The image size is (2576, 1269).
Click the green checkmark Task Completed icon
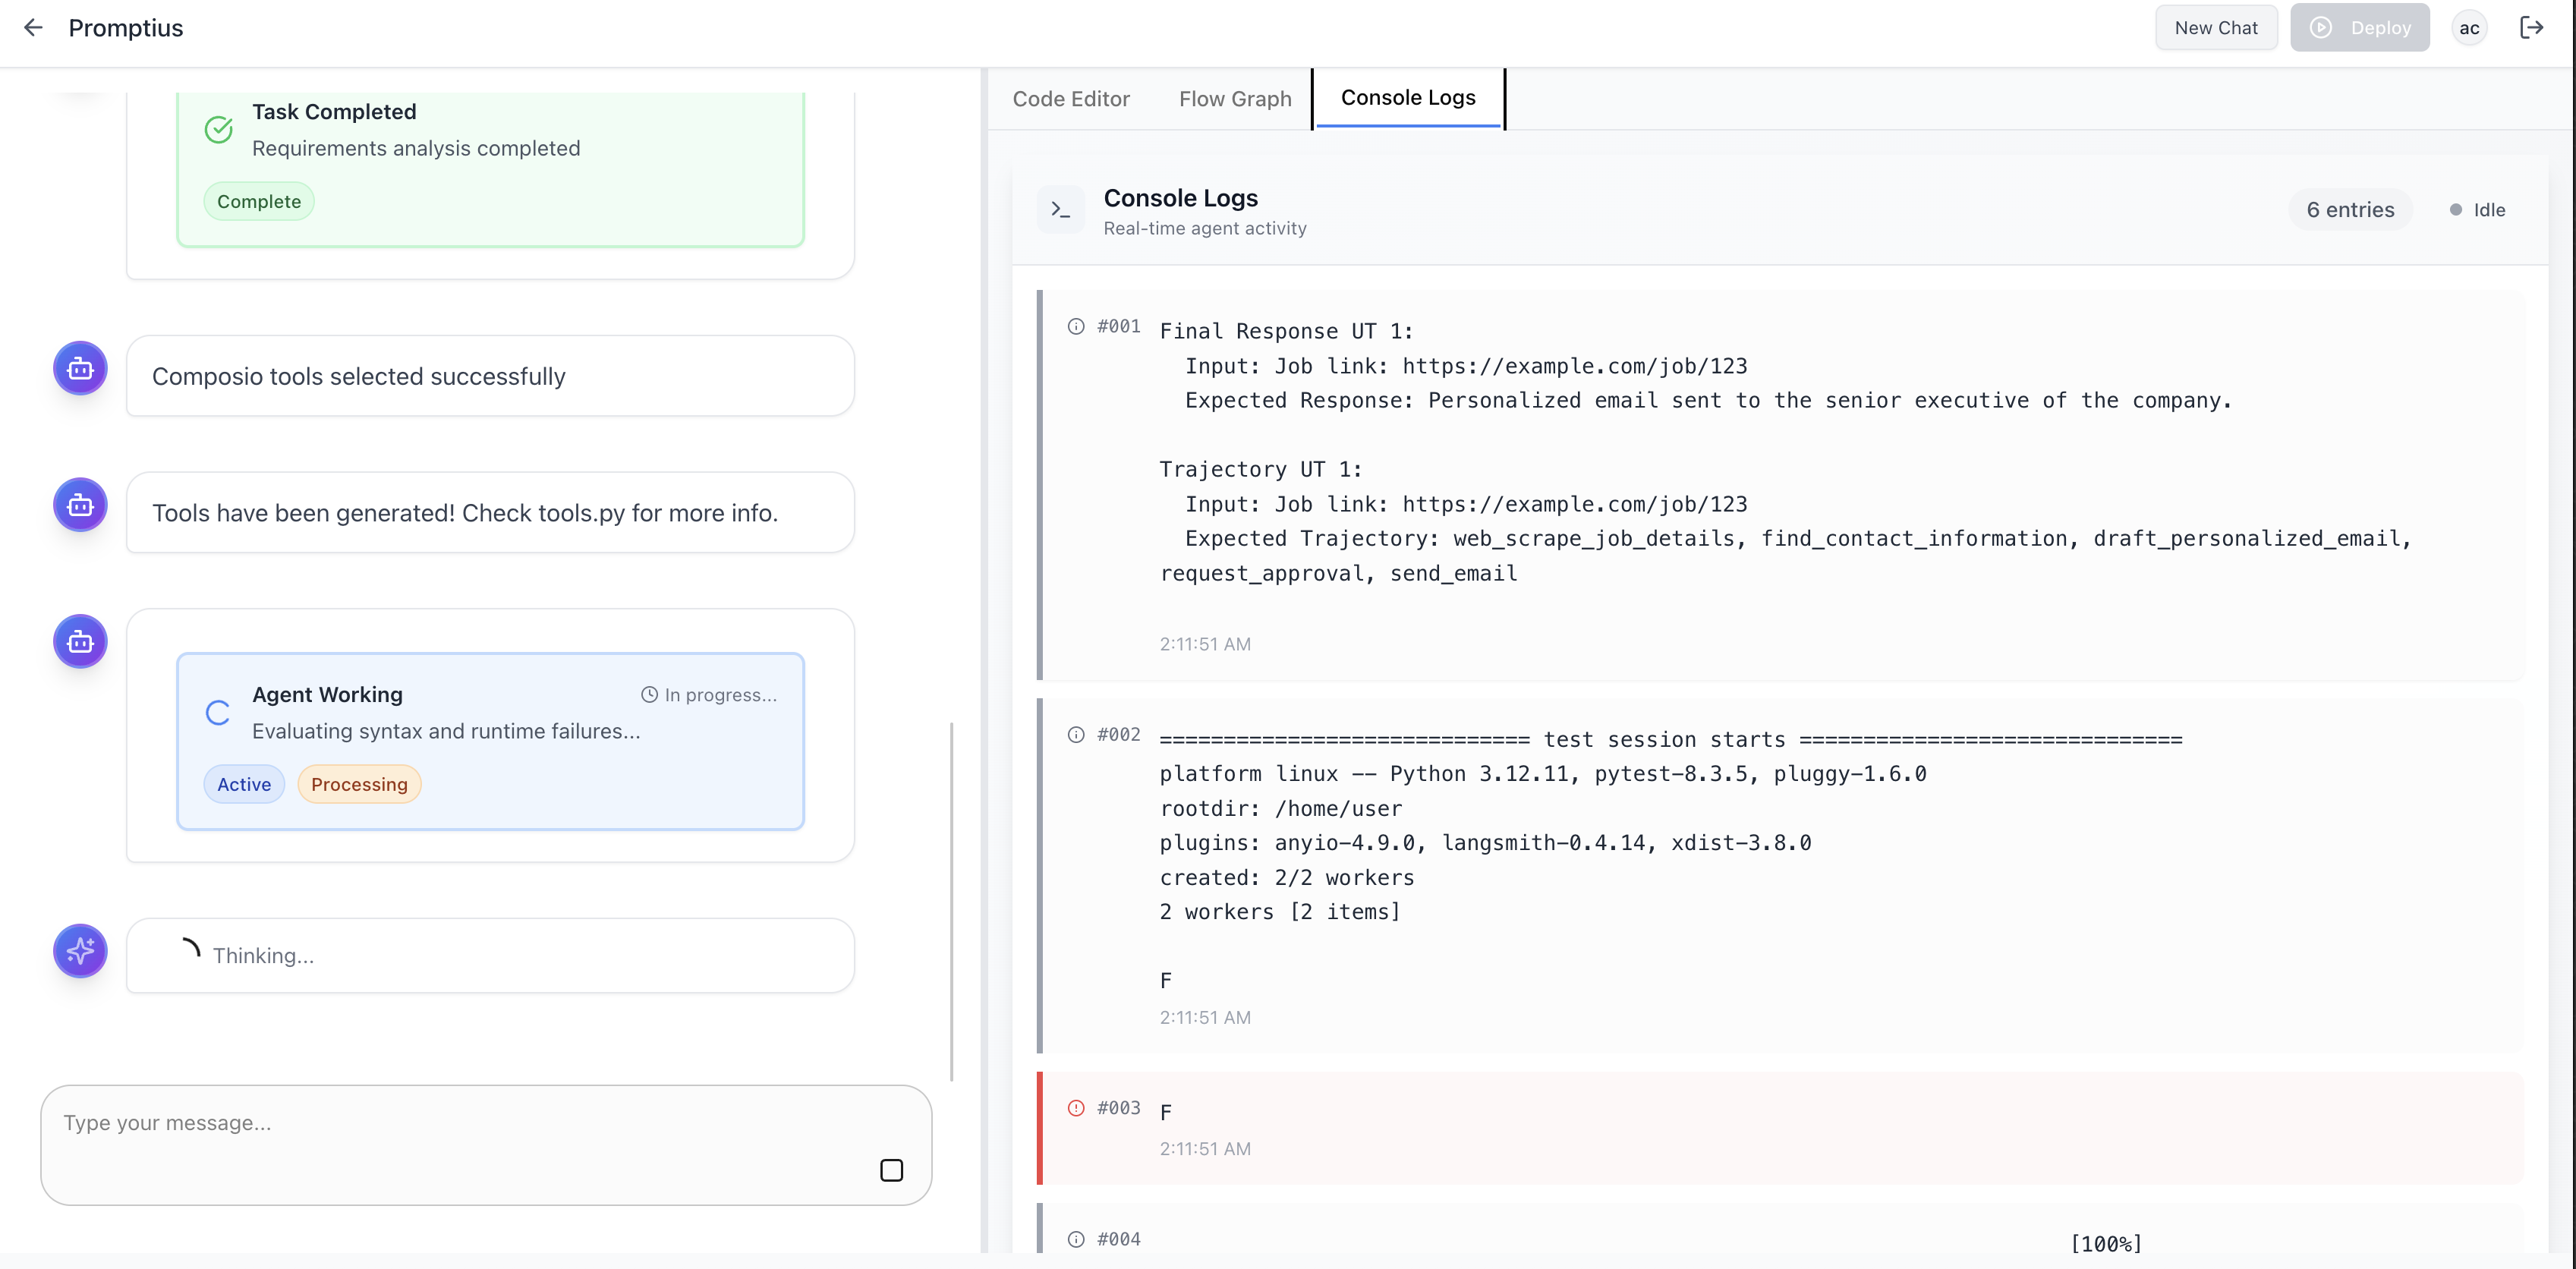219,130
